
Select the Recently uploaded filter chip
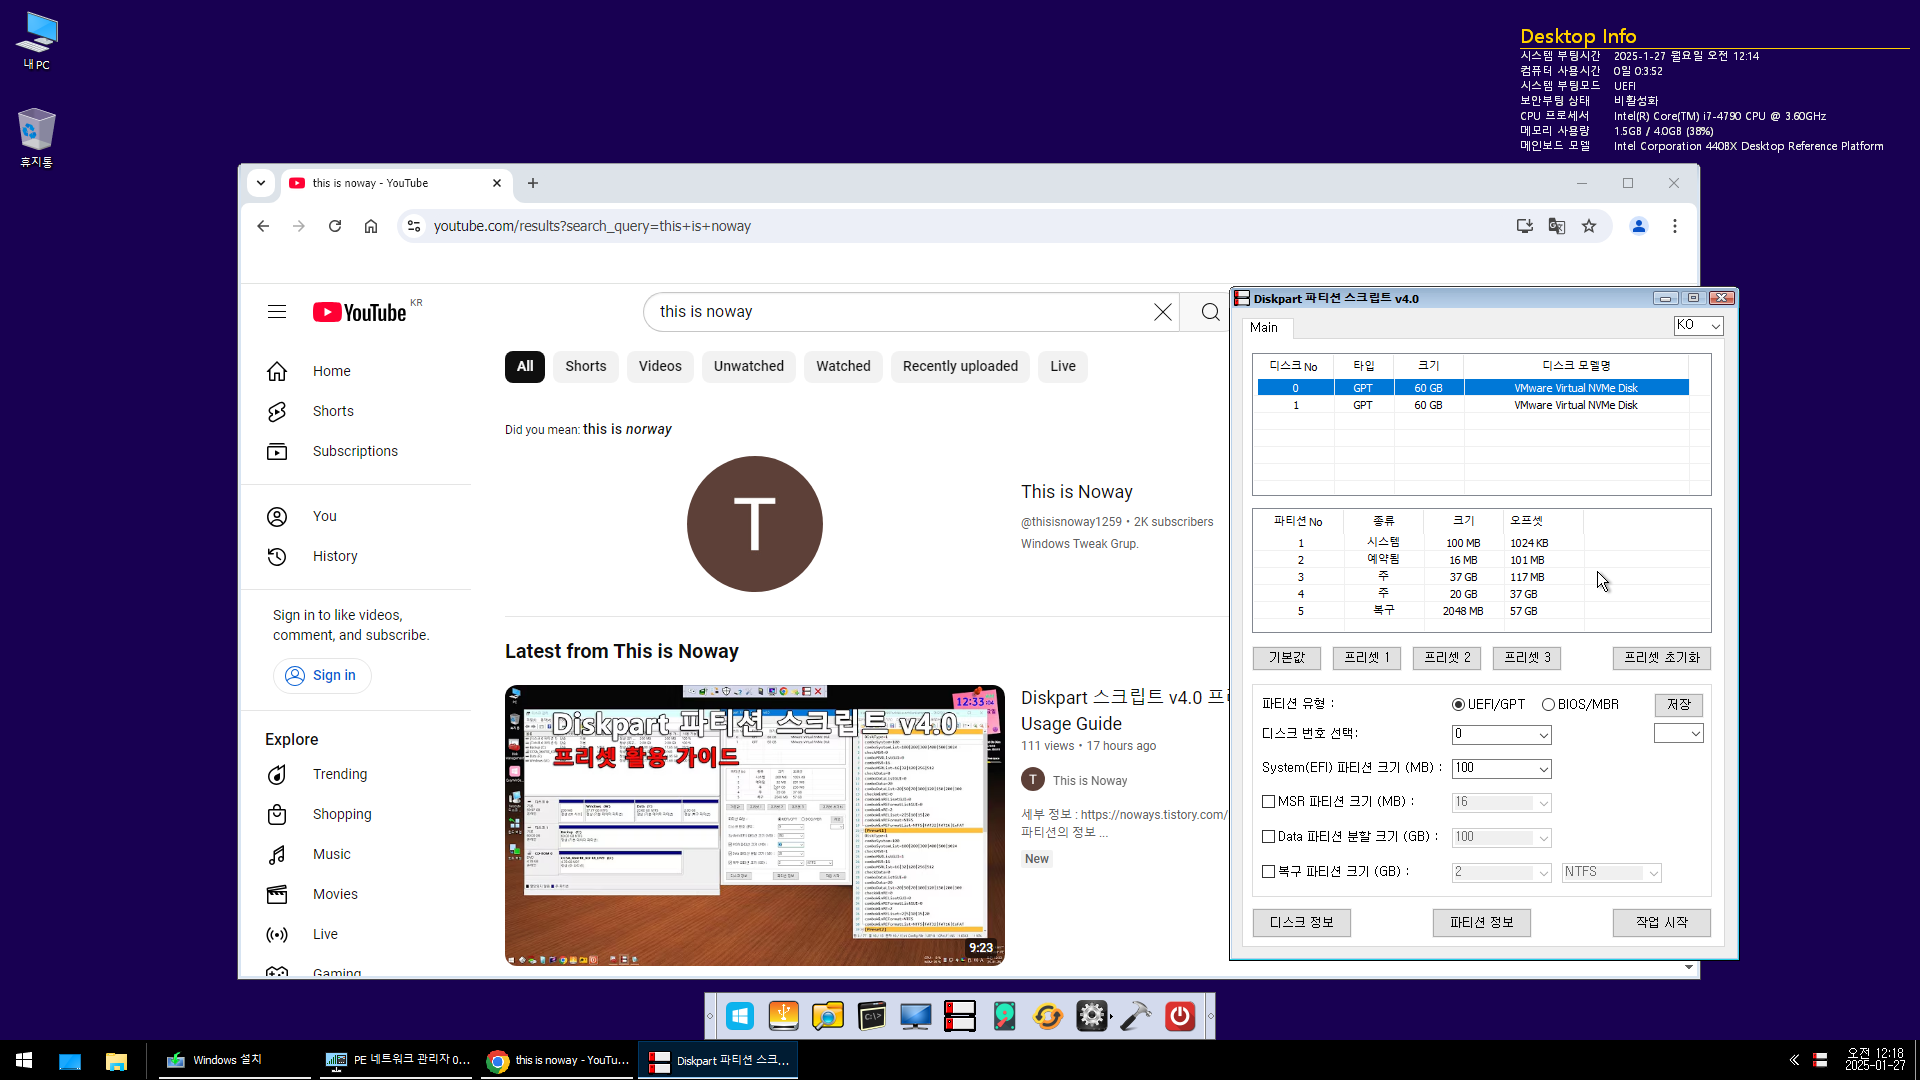point(960,366)
